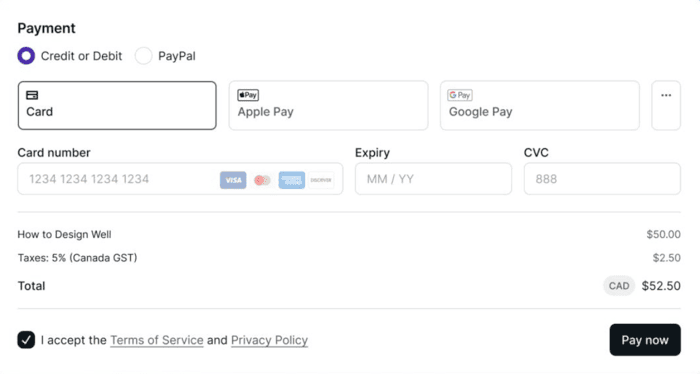Switch to the Google Pay tab
Image resolution: width=700 pixels, height=374 pixels.
click(x=540, y=105)
